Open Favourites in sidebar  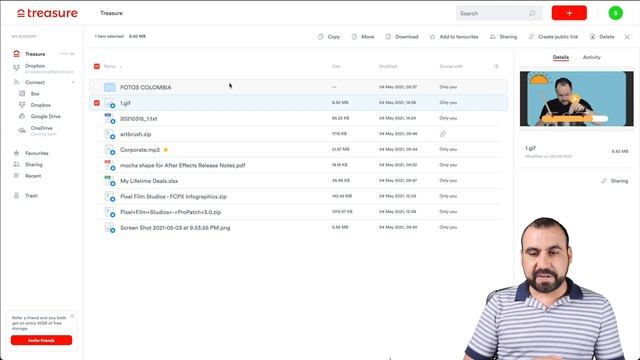coord(36,153)
